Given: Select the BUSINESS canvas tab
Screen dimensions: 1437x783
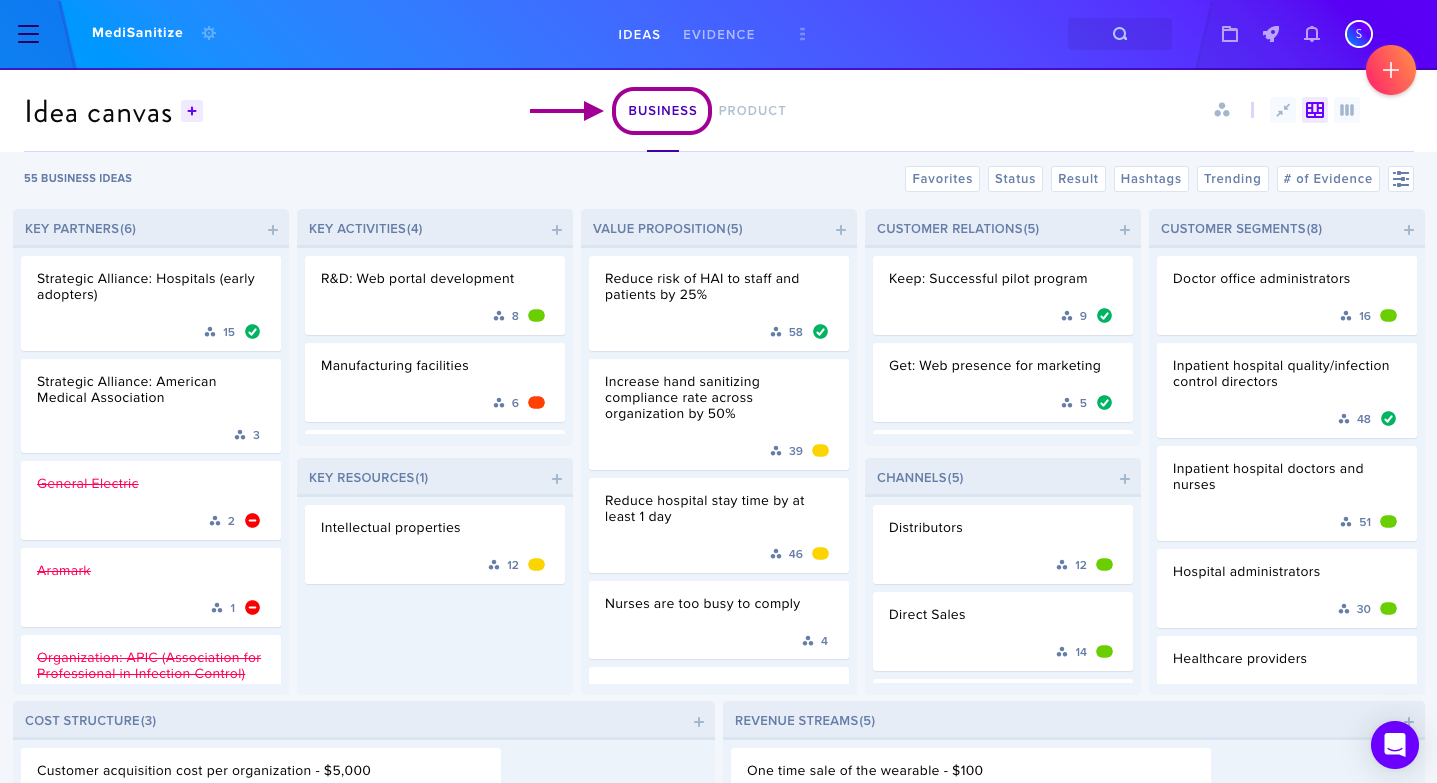Looking at the screenshot, I should pyautogui.click(x=662, y=111).
